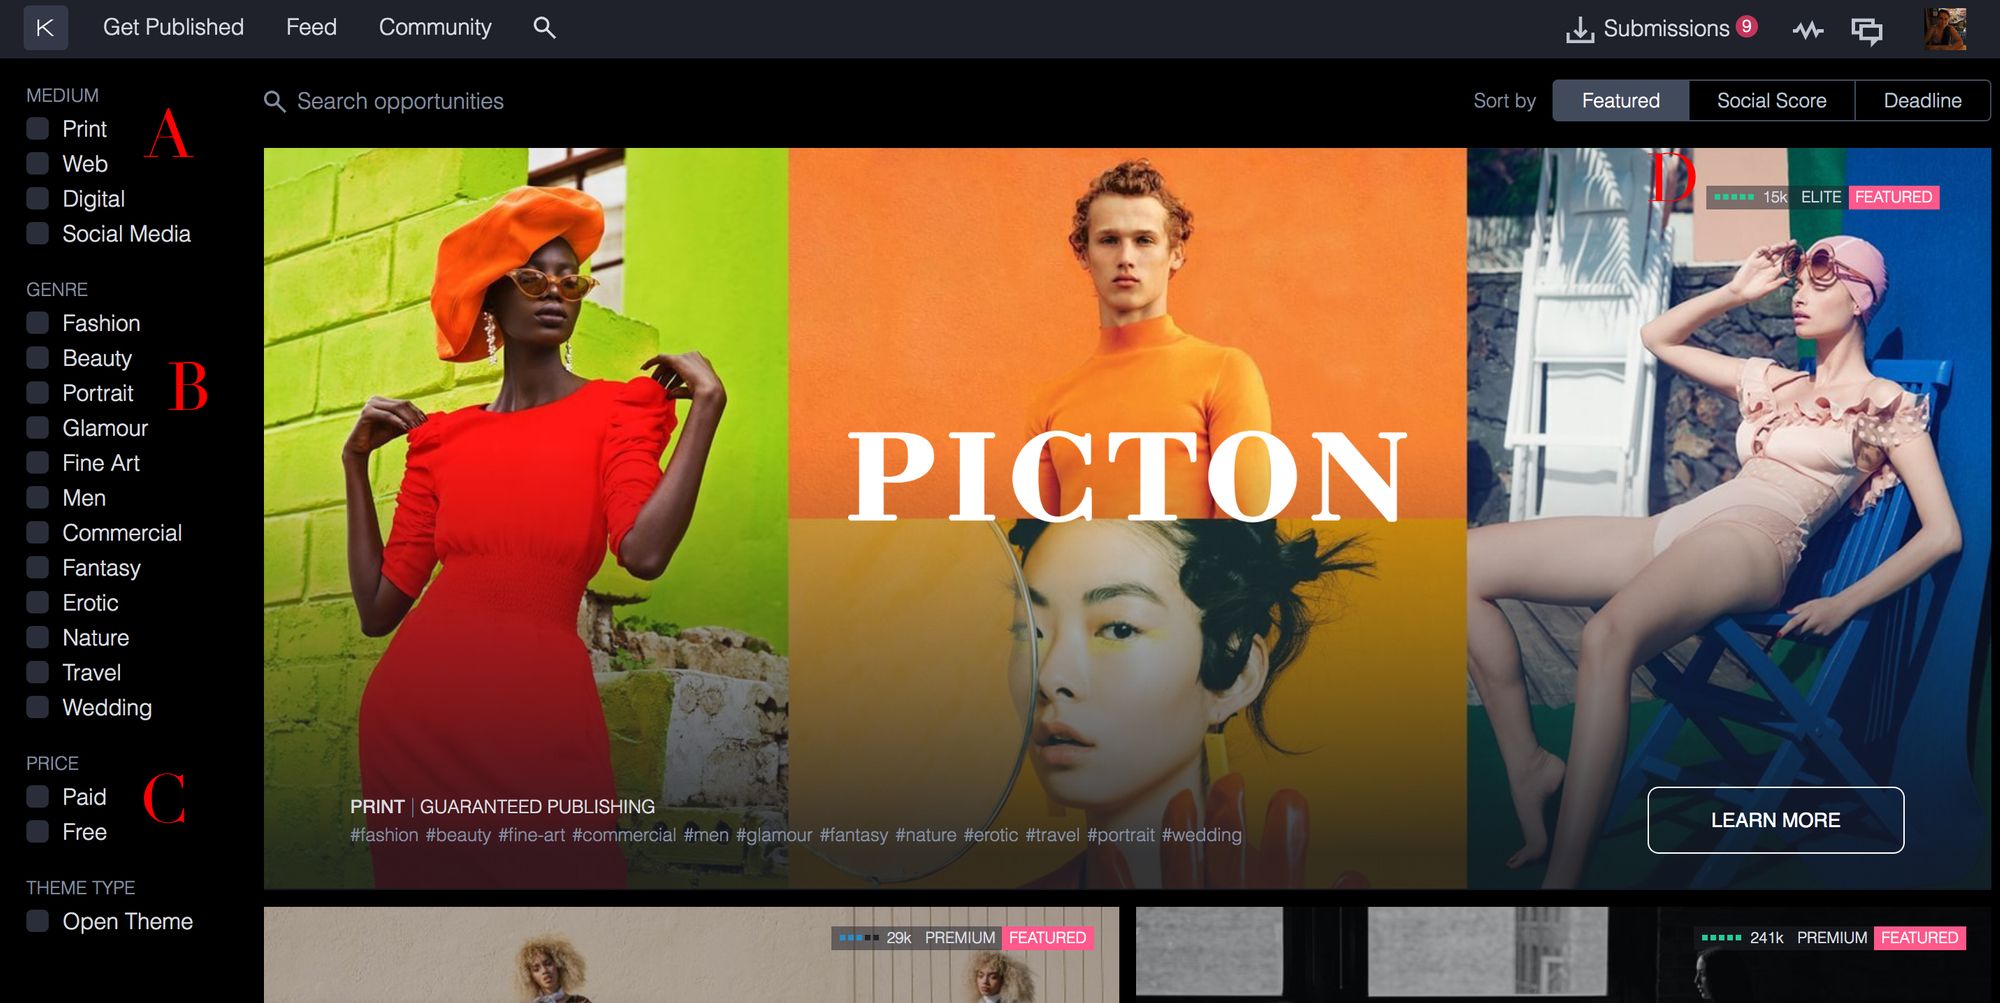This screenshot has height=1003, width=2000.
Task: Click the LEARN MORE button
Action: click(1775, 820)
